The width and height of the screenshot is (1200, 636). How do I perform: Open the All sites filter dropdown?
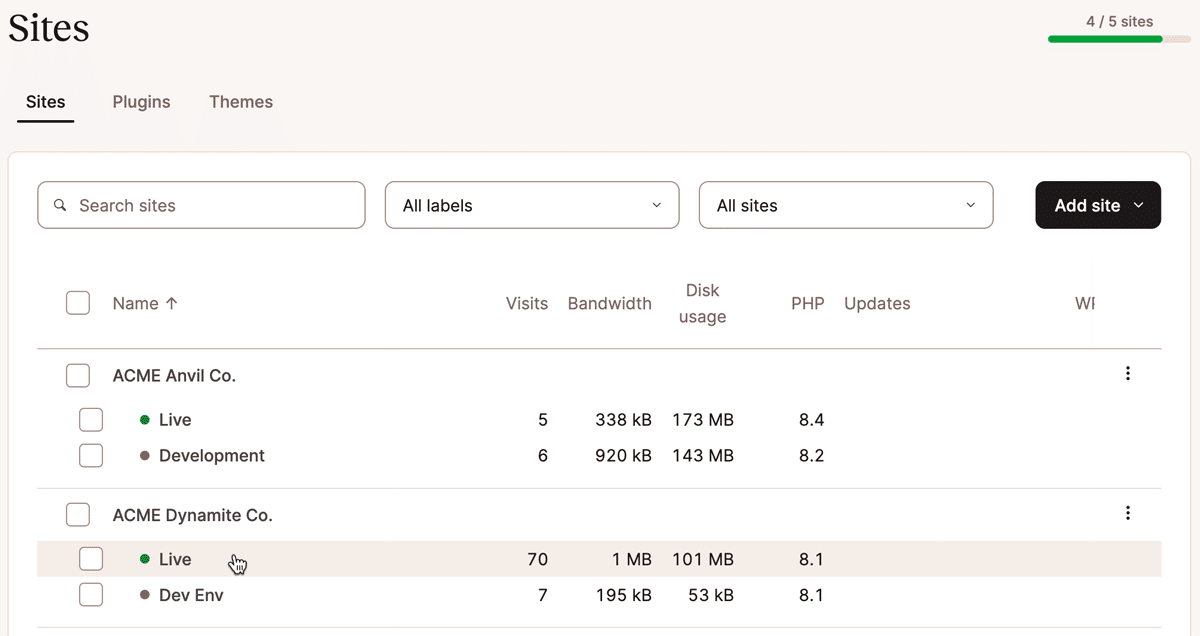[845, 205]
